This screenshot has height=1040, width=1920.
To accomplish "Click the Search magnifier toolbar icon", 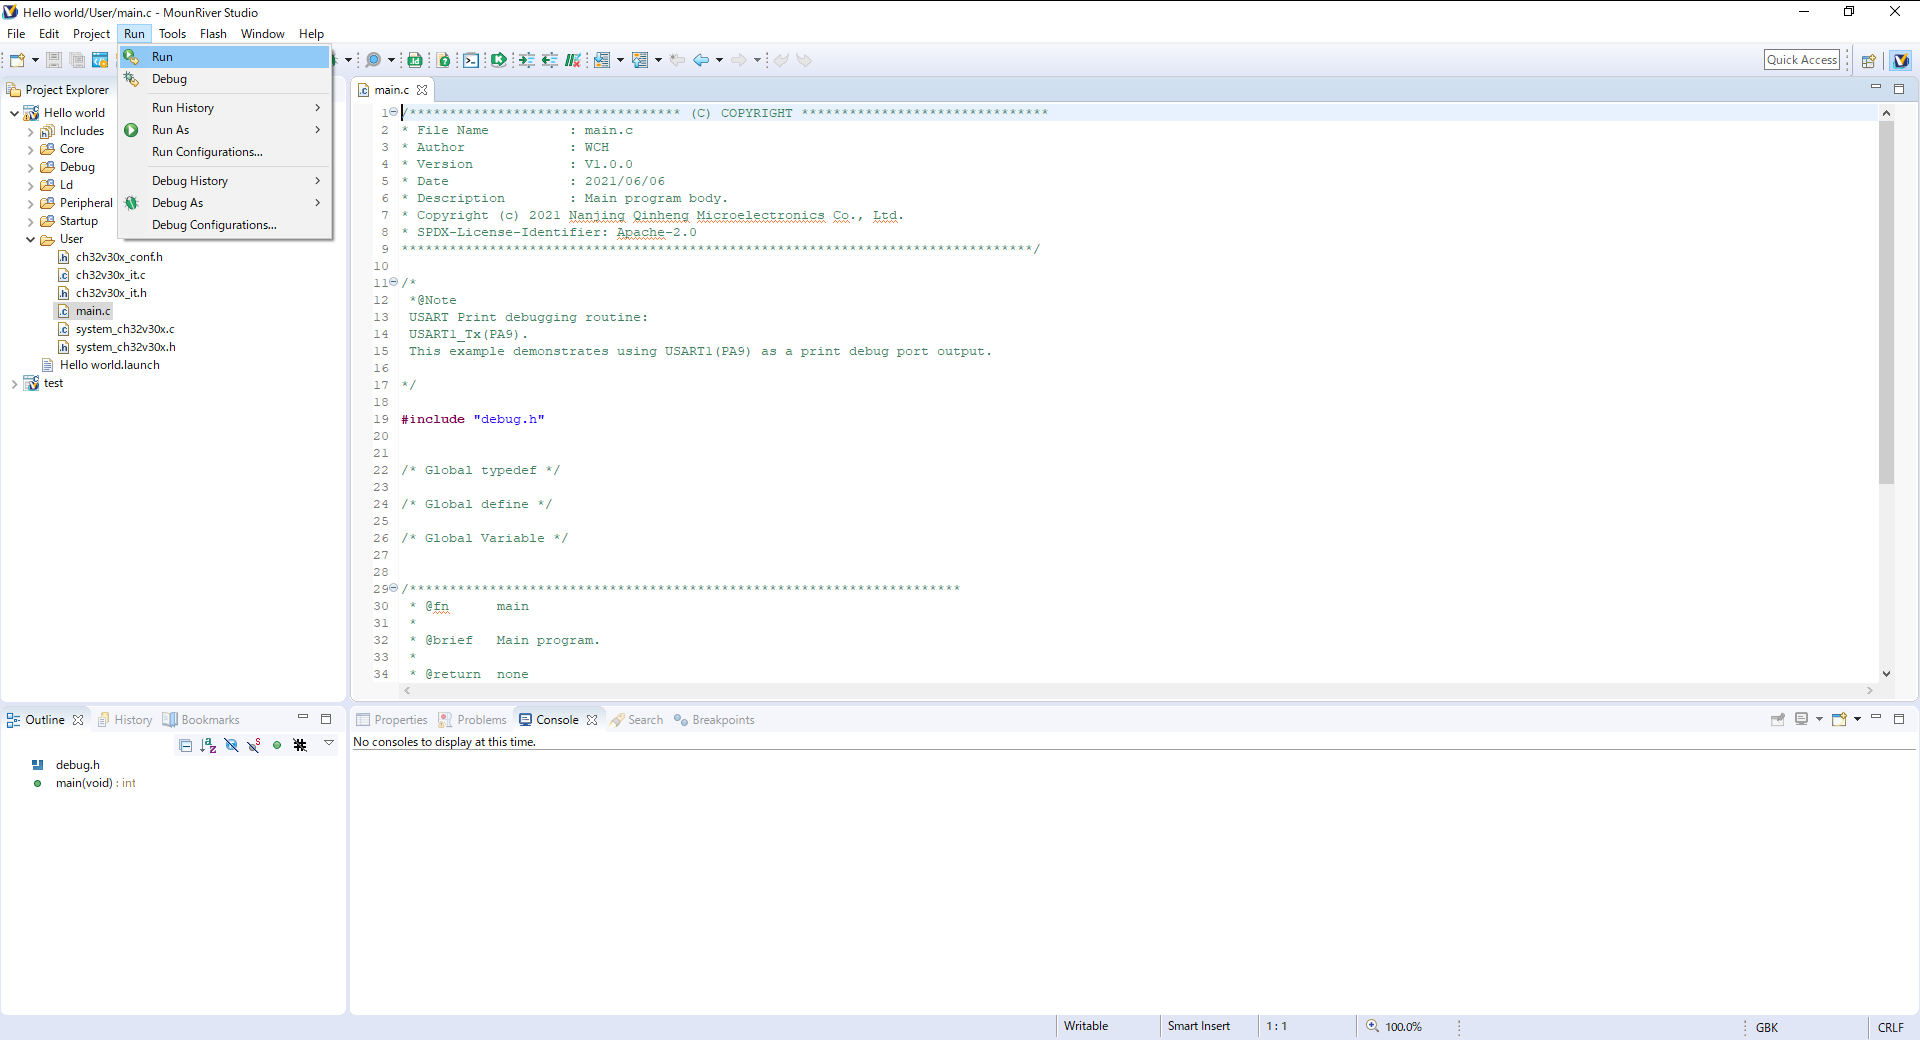I will pos(373,60).
